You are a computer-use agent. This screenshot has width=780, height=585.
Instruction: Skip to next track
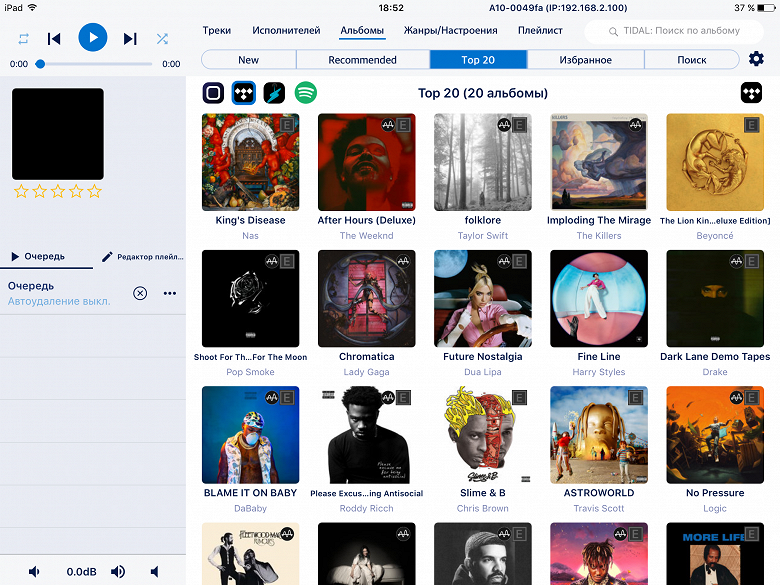(x=130, y=39)
